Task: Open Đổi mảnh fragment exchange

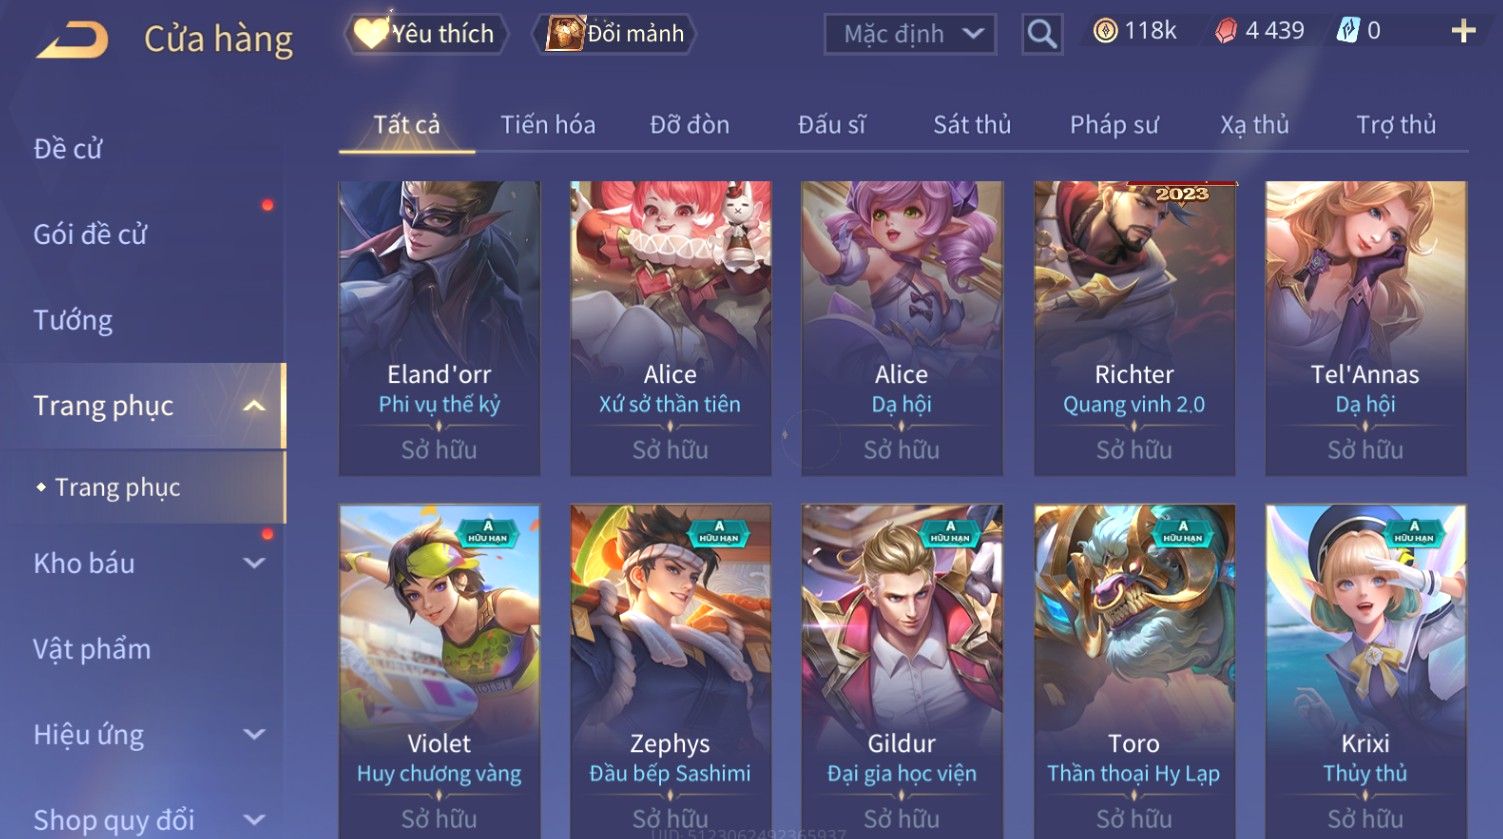Action: tap(617, 34)
